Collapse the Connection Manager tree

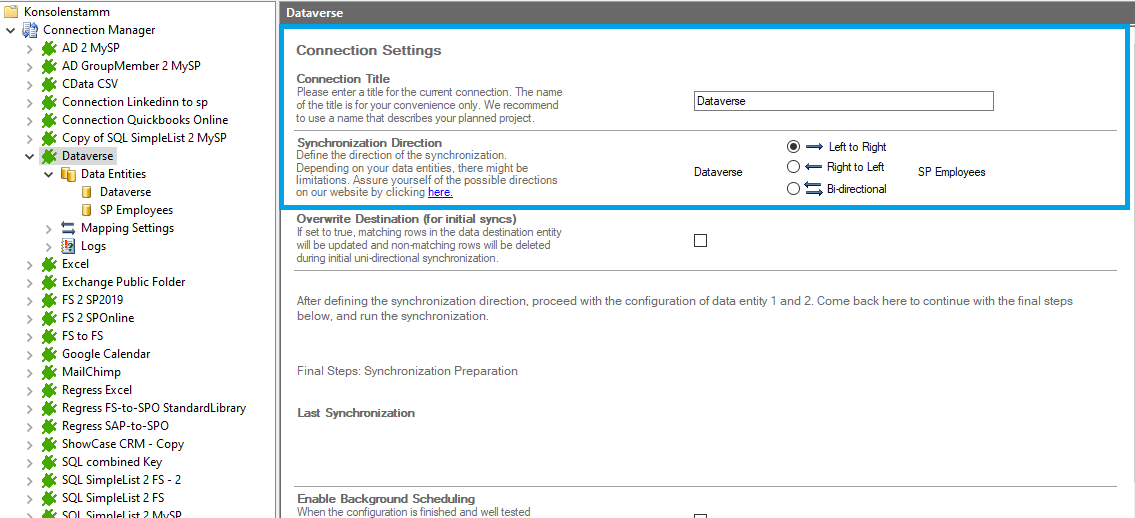11,30
